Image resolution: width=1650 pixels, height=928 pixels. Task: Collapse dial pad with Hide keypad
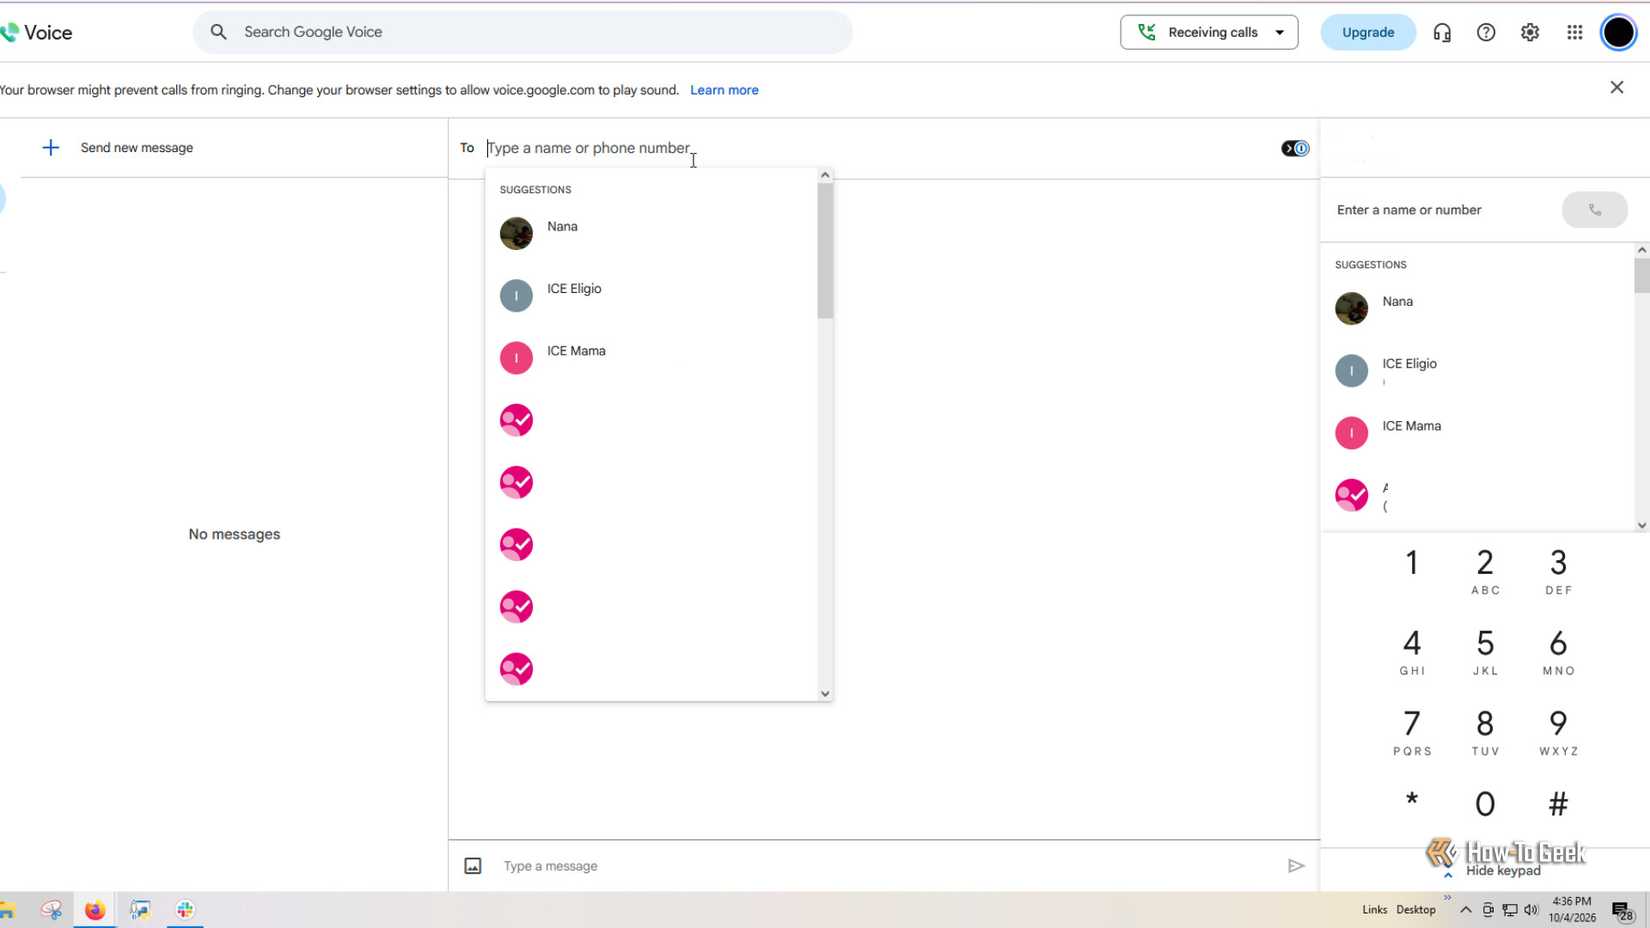[1503, 871]
